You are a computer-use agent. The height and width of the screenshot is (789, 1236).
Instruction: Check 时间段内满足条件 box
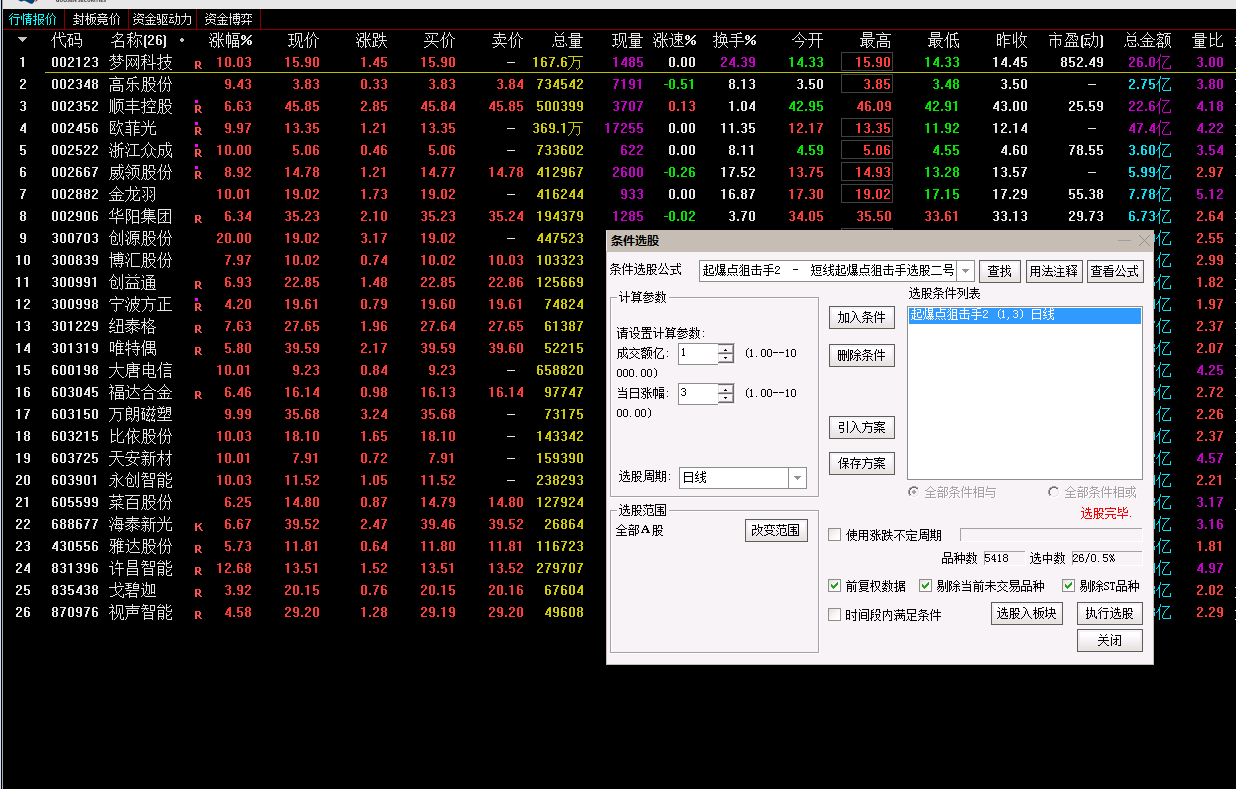point(835,615)
